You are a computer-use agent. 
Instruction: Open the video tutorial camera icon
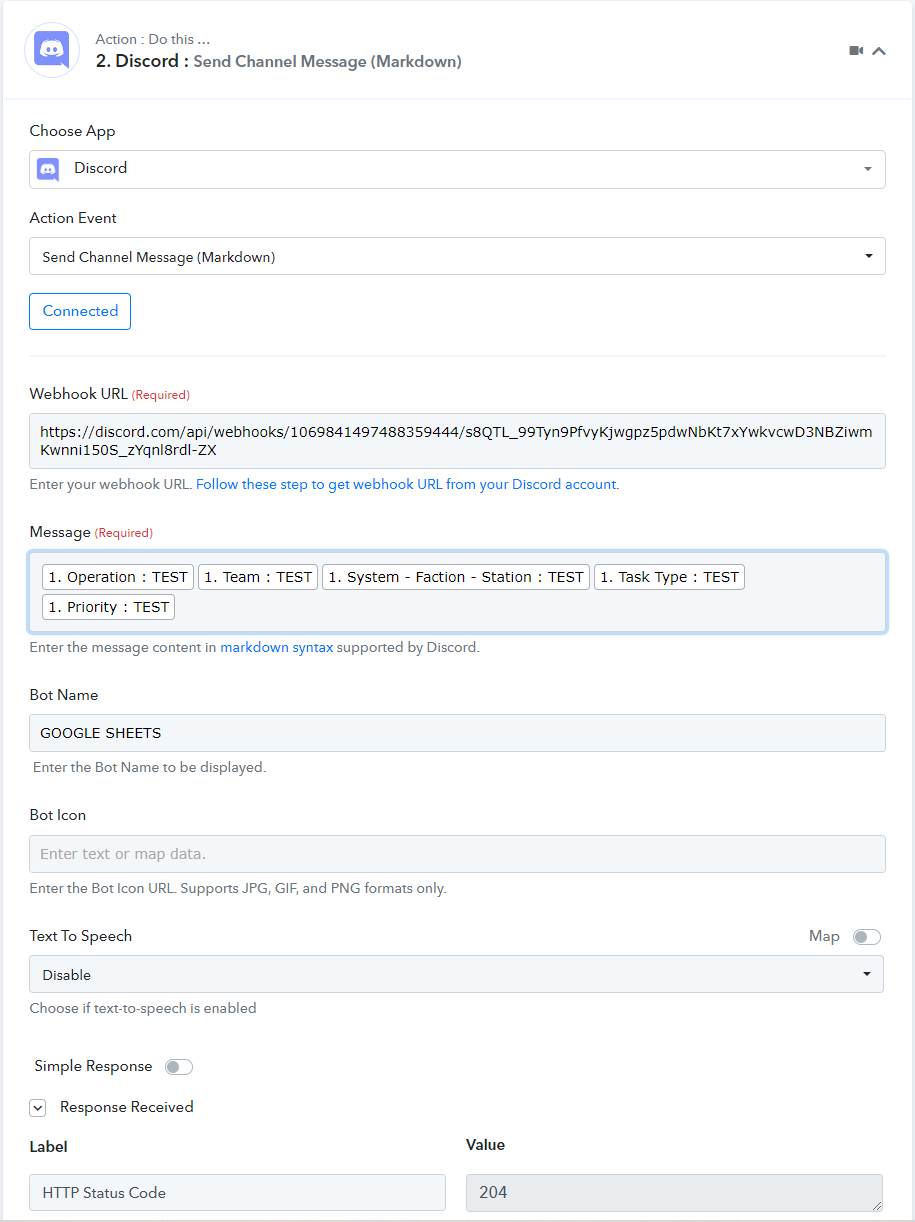pyautogui.click(x=856, y=51)
